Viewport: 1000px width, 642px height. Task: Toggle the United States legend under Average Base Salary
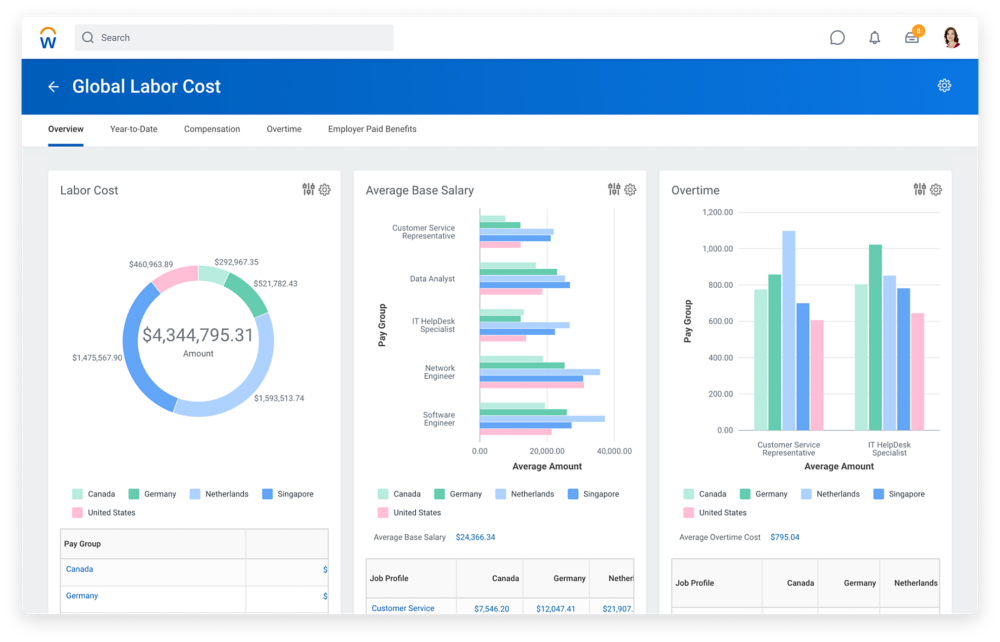409,512
